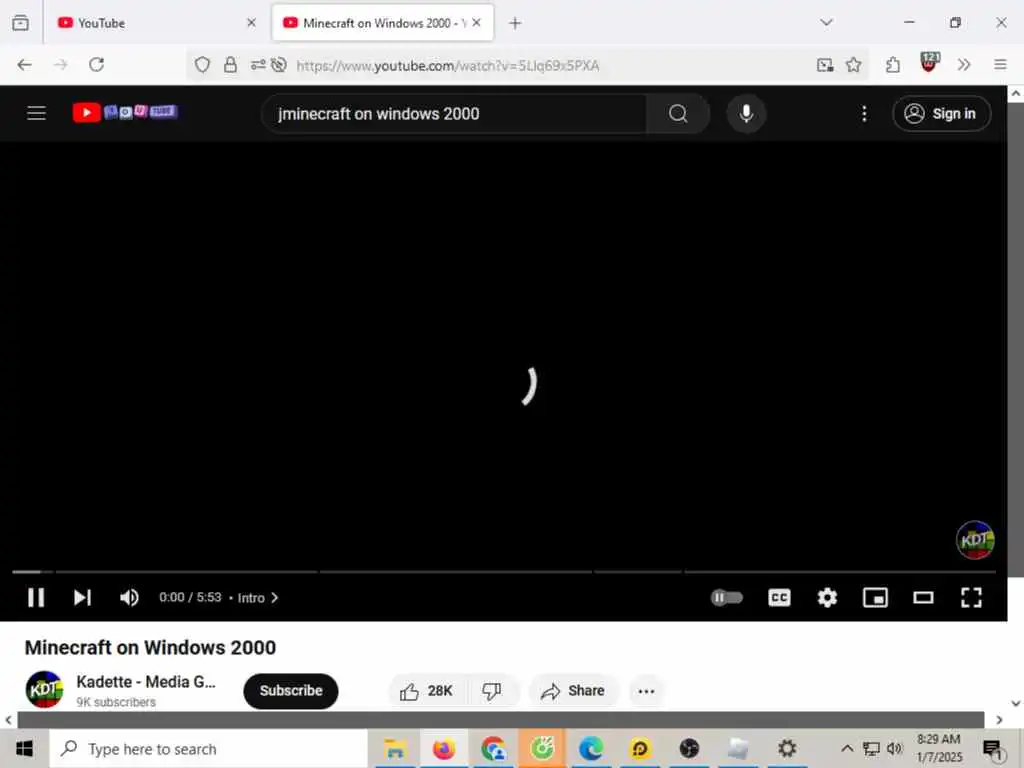1024x768 pixels.
Task: Open the Windows Start menu
Action: (x=24, y=748)
